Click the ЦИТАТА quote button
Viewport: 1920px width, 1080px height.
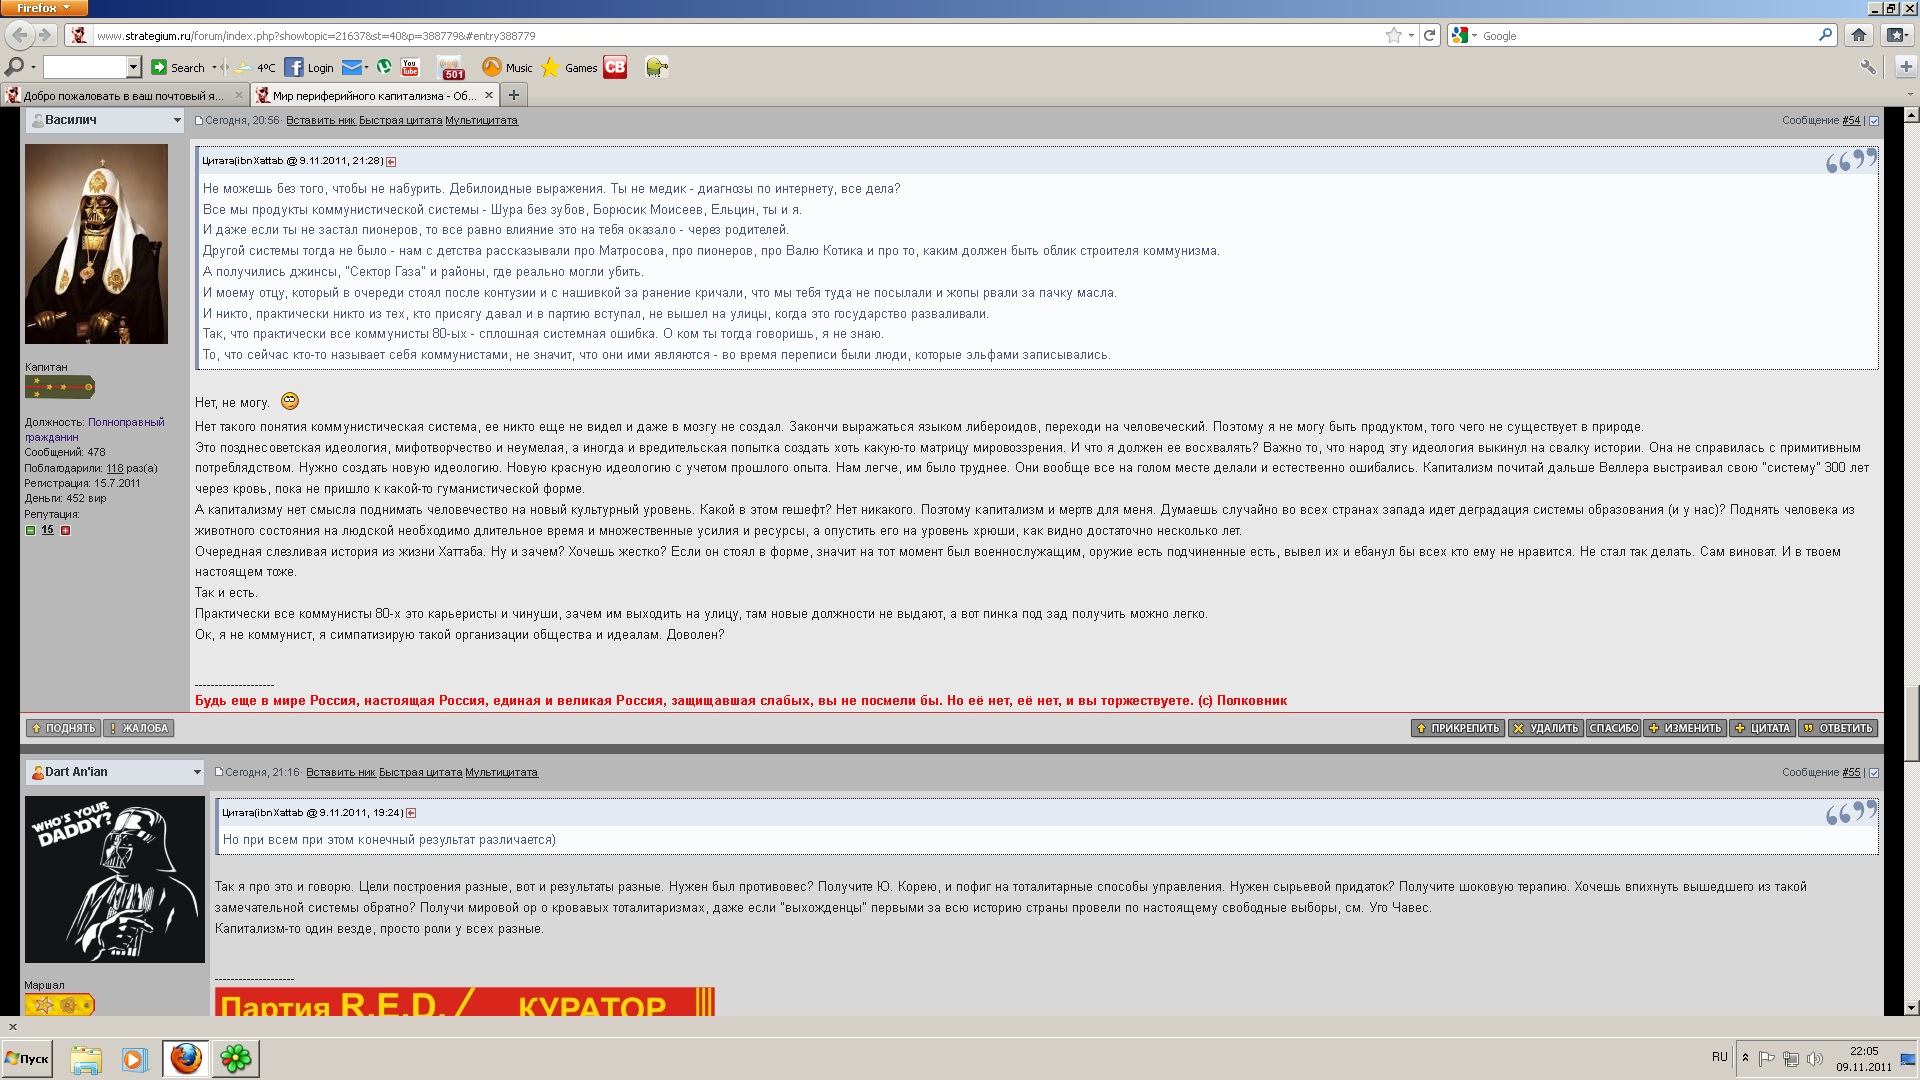[x=1763, y=728]
